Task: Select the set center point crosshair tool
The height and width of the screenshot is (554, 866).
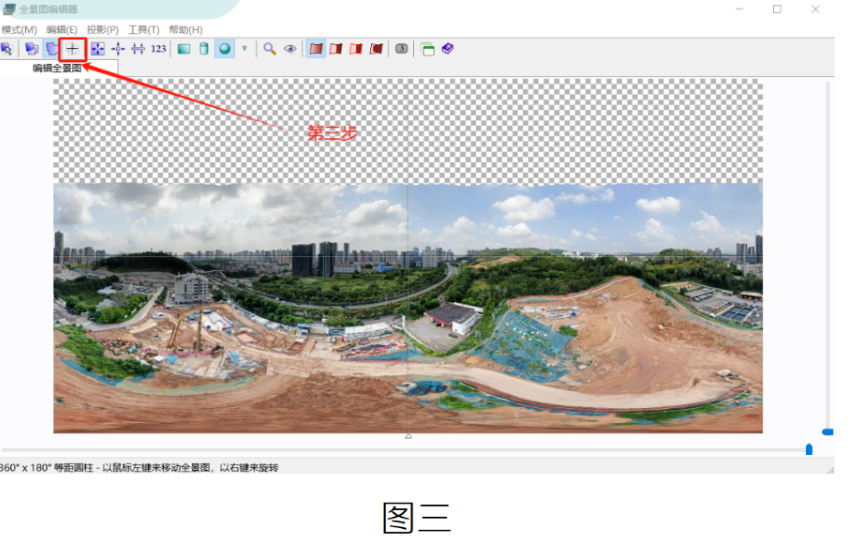Action: [72, 49]
